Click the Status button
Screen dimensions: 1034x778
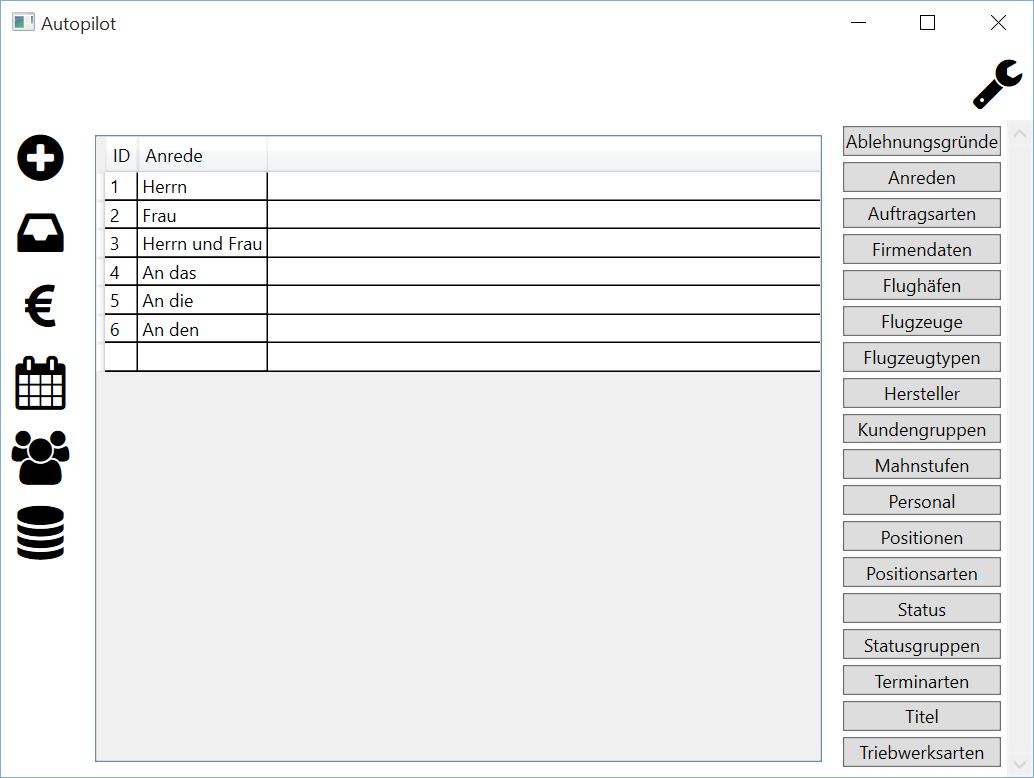click(921, 609)
